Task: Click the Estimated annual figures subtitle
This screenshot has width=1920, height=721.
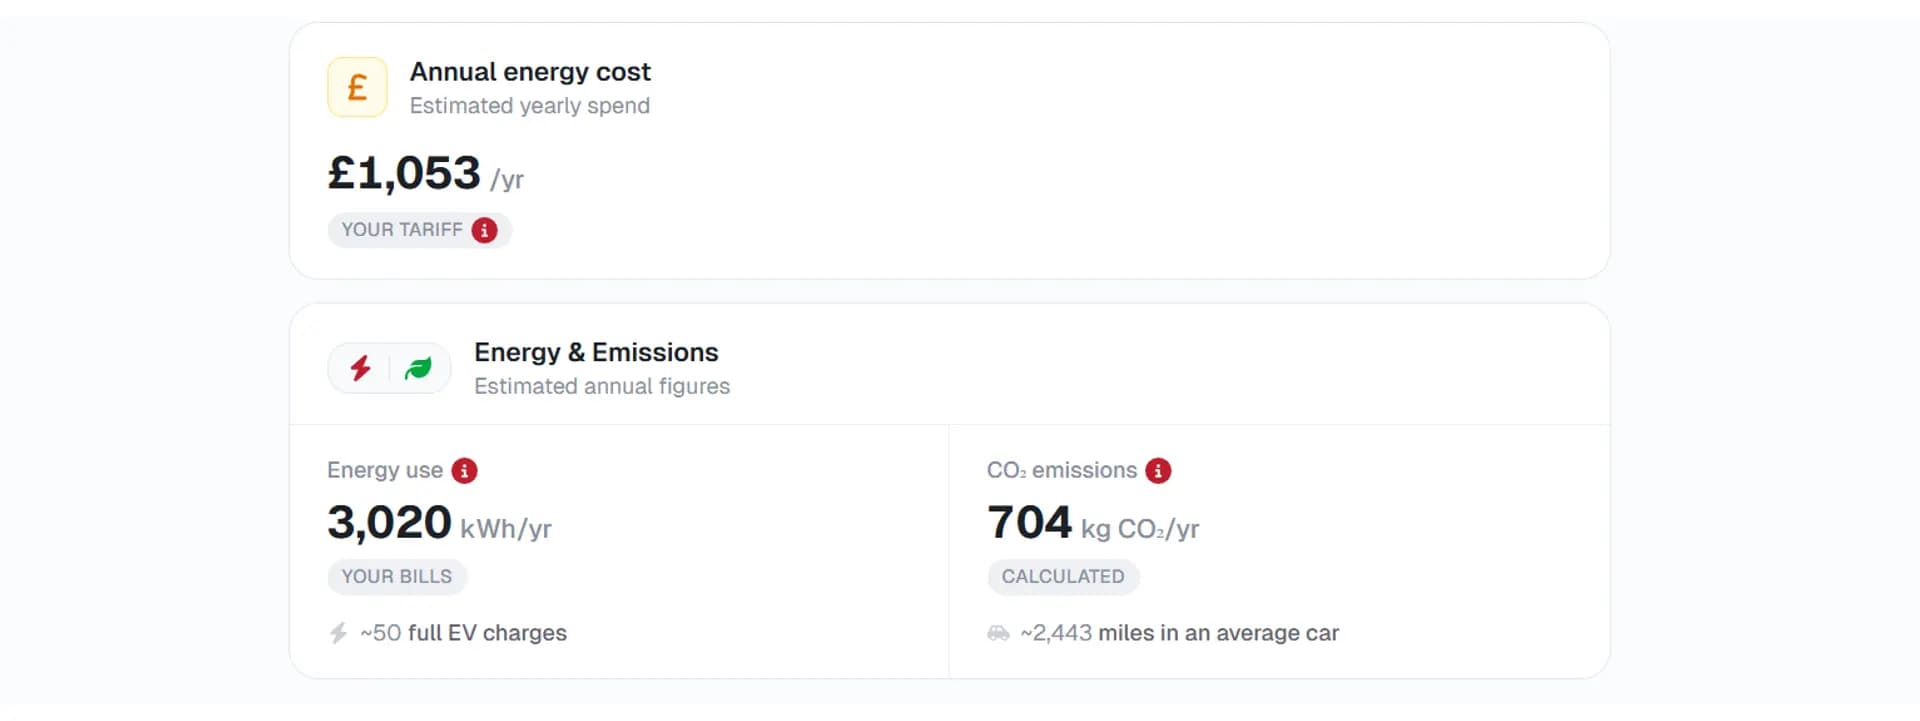Action: (602, 386)
